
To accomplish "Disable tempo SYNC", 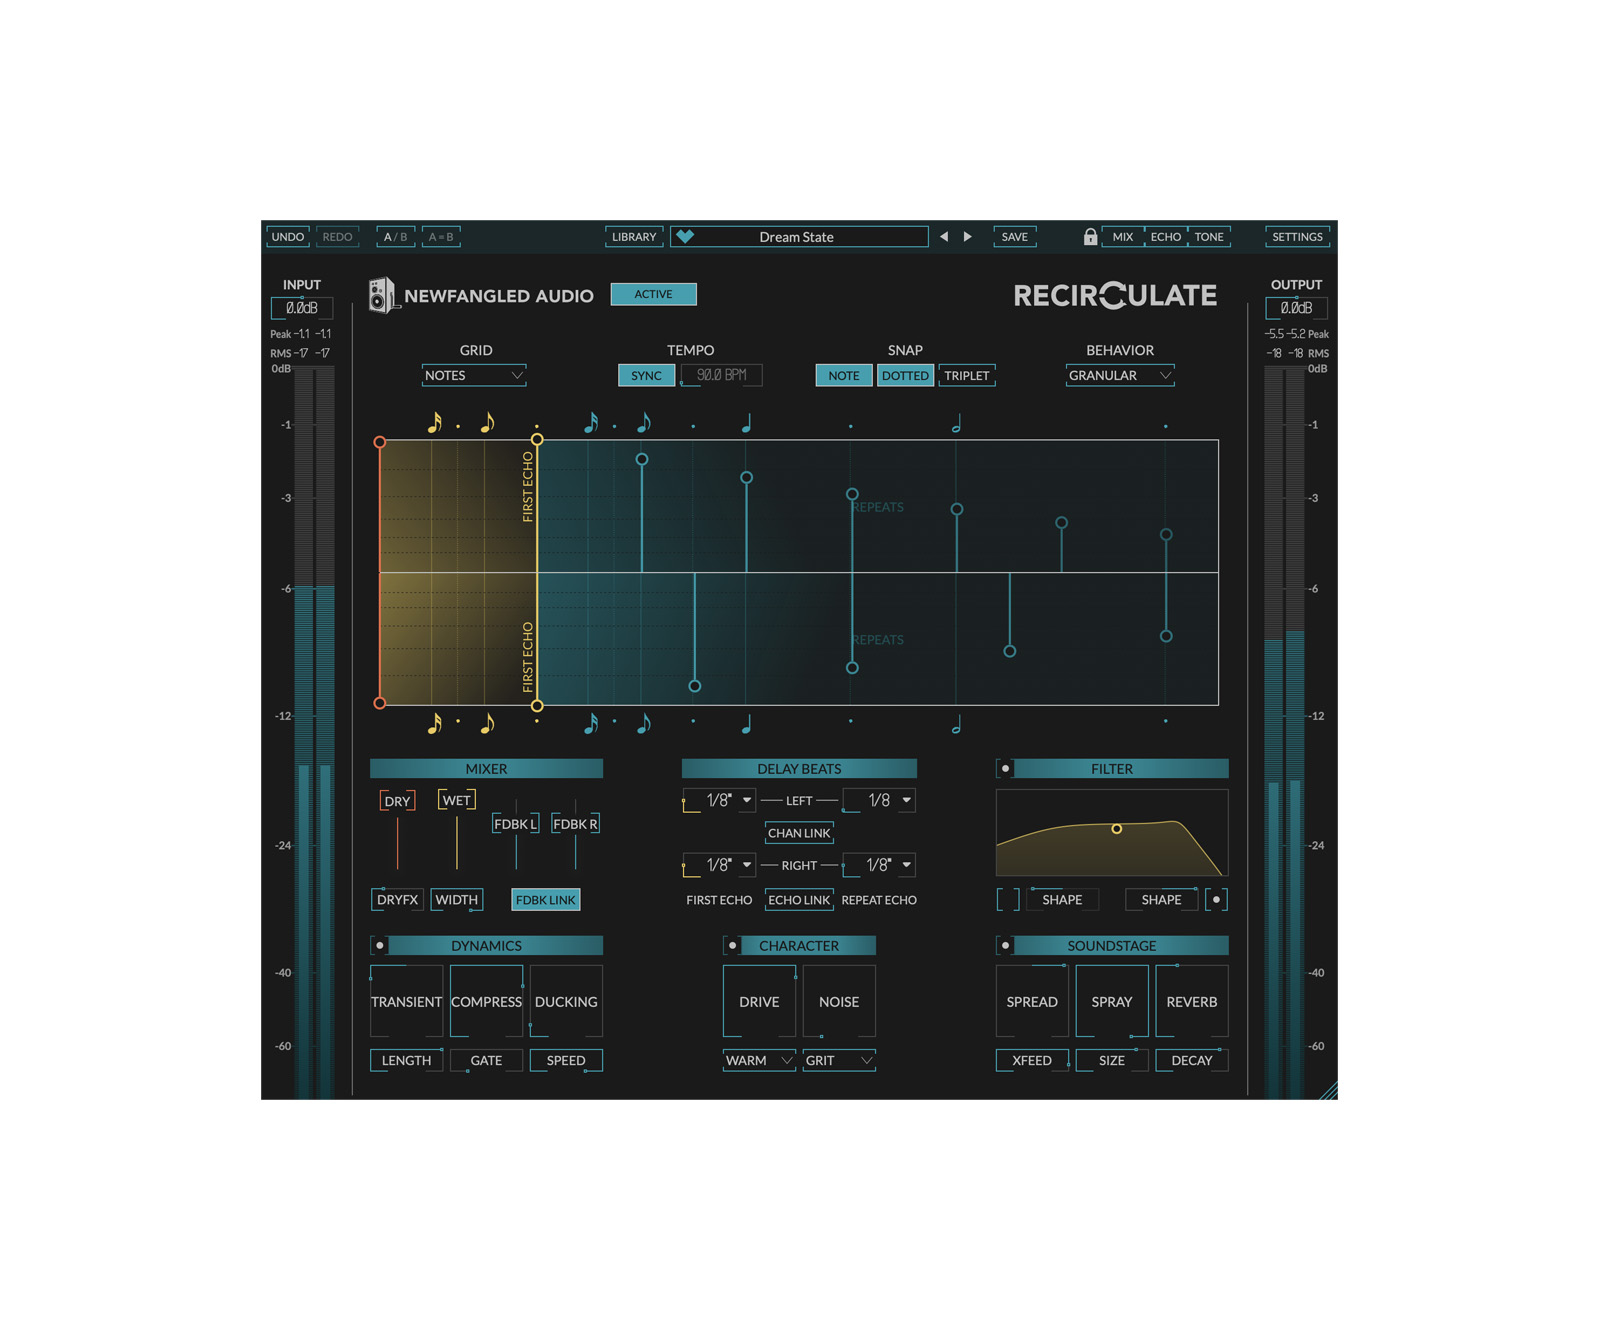I will point(646,376).
